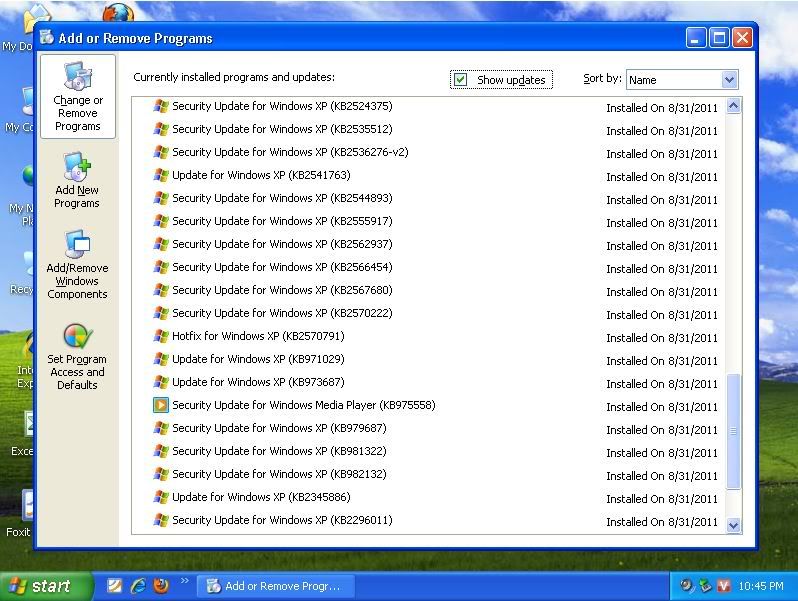Click icon beside Security Update KB2296011

tap(161, 520)
